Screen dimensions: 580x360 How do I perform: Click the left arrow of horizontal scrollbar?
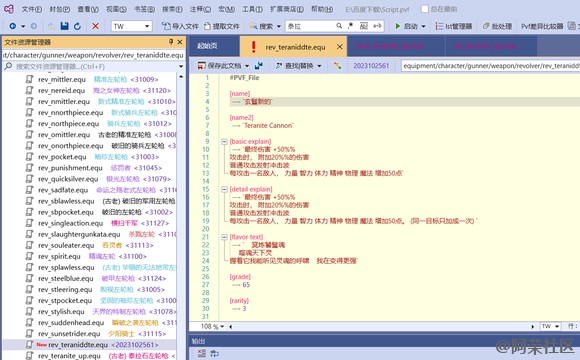(x=230, y=326)
